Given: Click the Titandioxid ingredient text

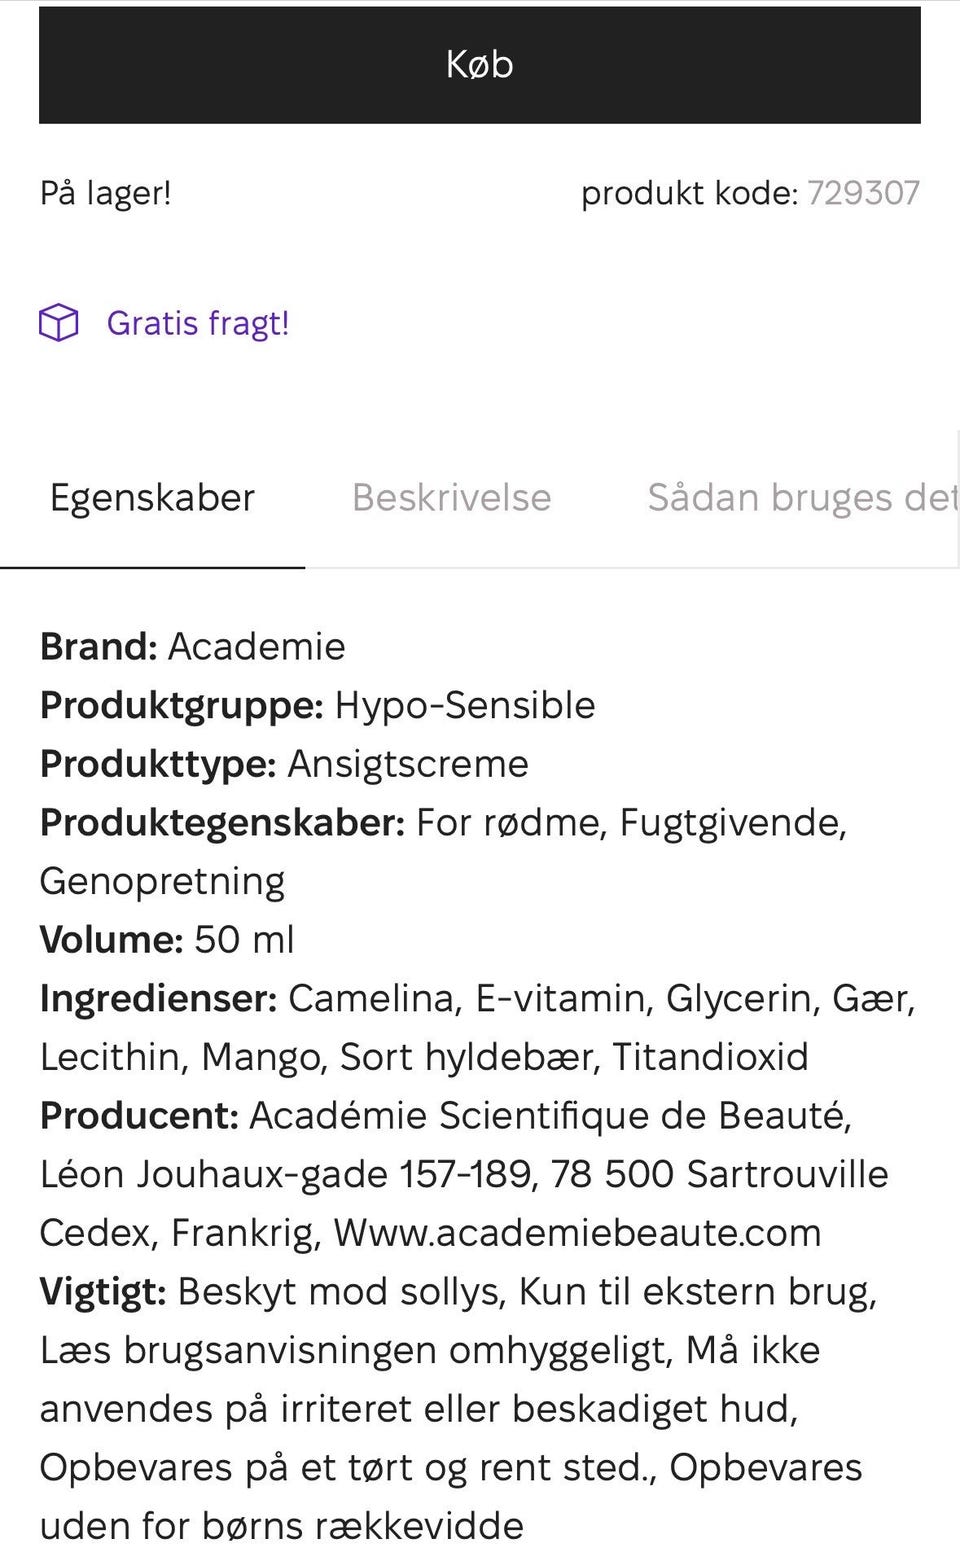Looking at the screenshot, I should pyautogui.click(x=713, y=1056).
